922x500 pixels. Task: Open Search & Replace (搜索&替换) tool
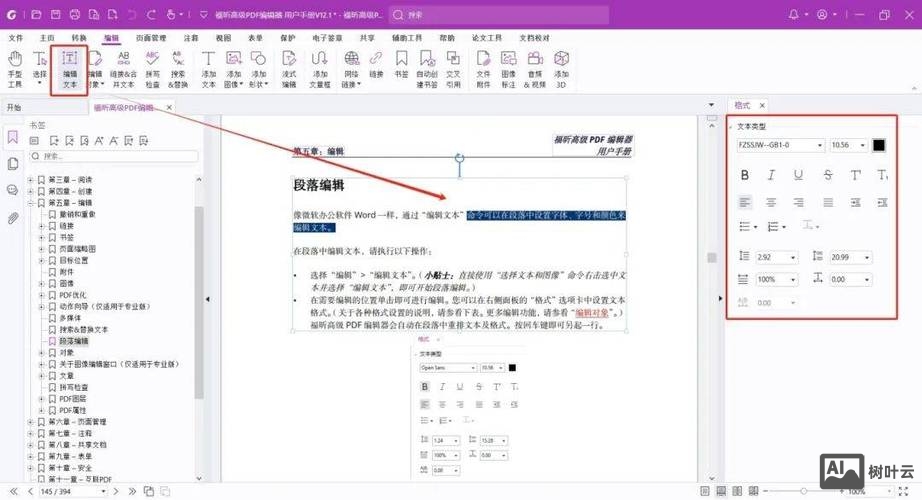(178, 68)
